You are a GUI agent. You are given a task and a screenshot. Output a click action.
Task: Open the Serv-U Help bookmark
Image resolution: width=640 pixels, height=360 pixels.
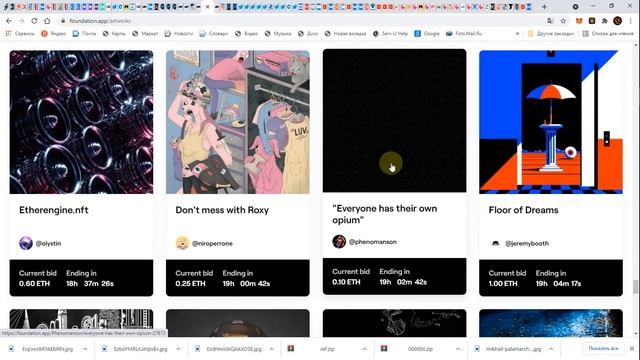point(390,33)
